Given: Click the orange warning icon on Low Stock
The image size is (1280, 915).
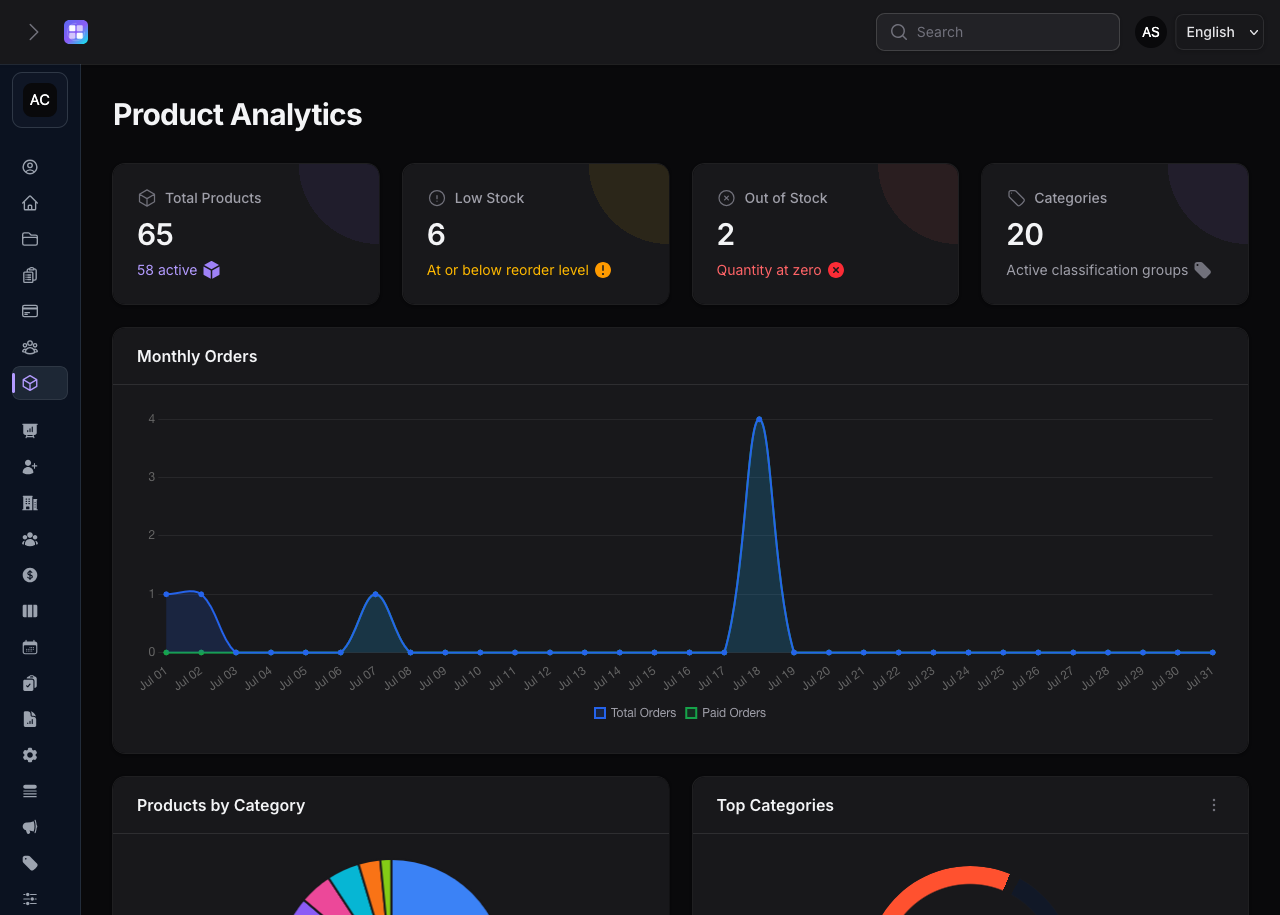Looking at the screenshot, I should point(603,270).
